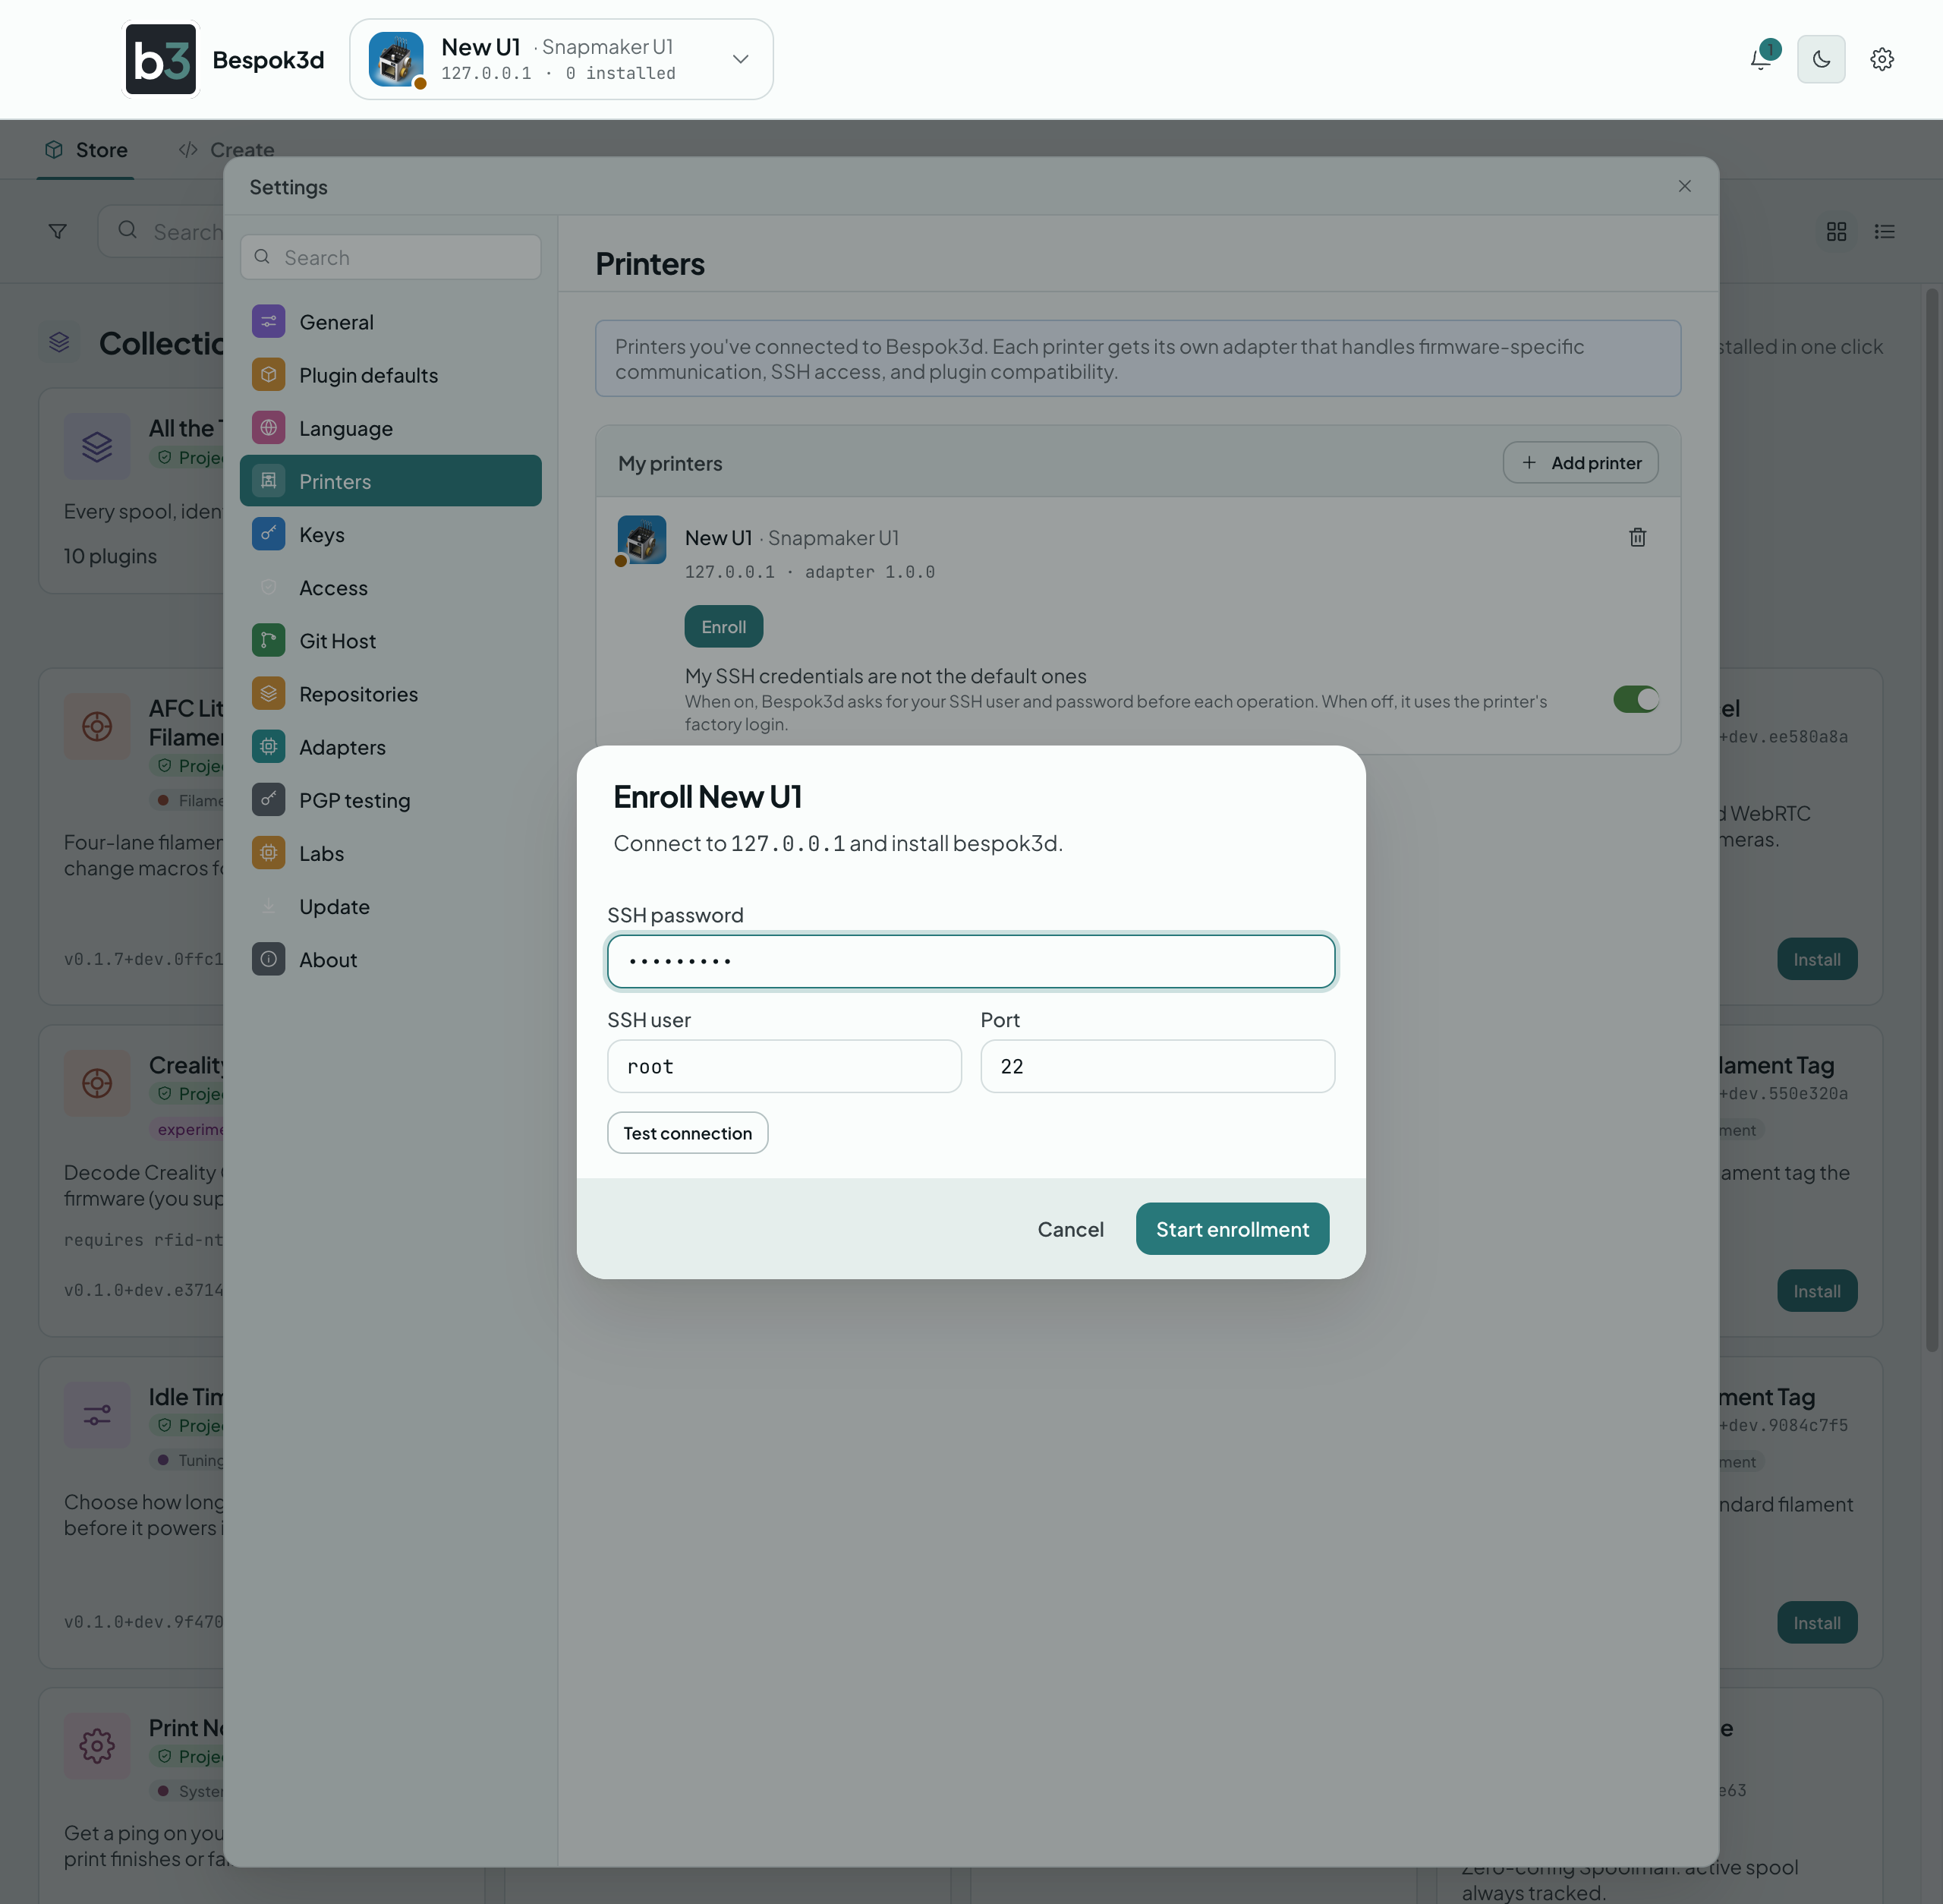Click the Print Notifications gear icon
The height and width of the screenshot is (1904, 1943).
pos(97,1746)
